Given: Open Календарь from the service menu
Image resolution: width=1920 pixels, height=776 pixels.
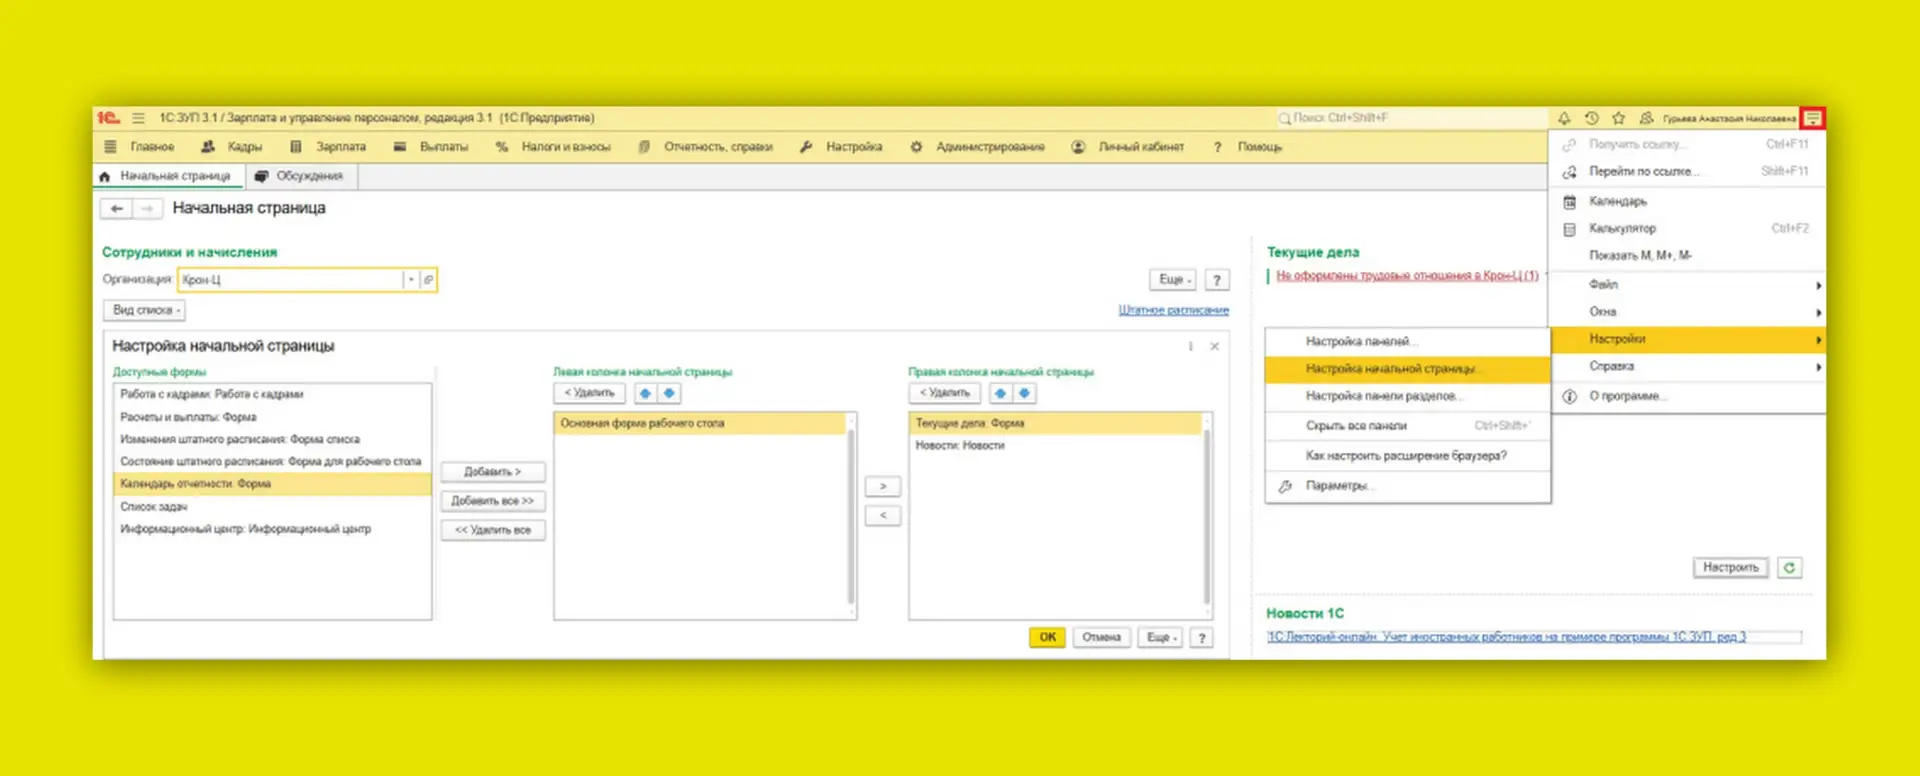Looking at the screenshot, I should (x=1687, y=202).
